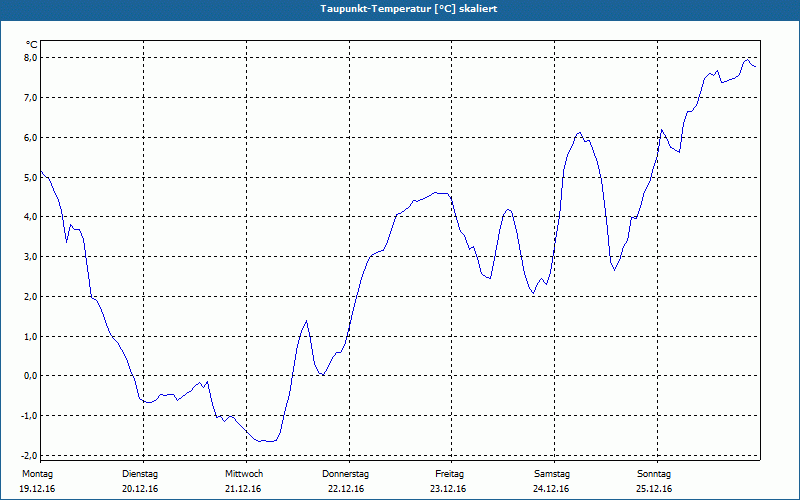
Task: Select the 5,0 y-axis label
Action: point(31,177)
